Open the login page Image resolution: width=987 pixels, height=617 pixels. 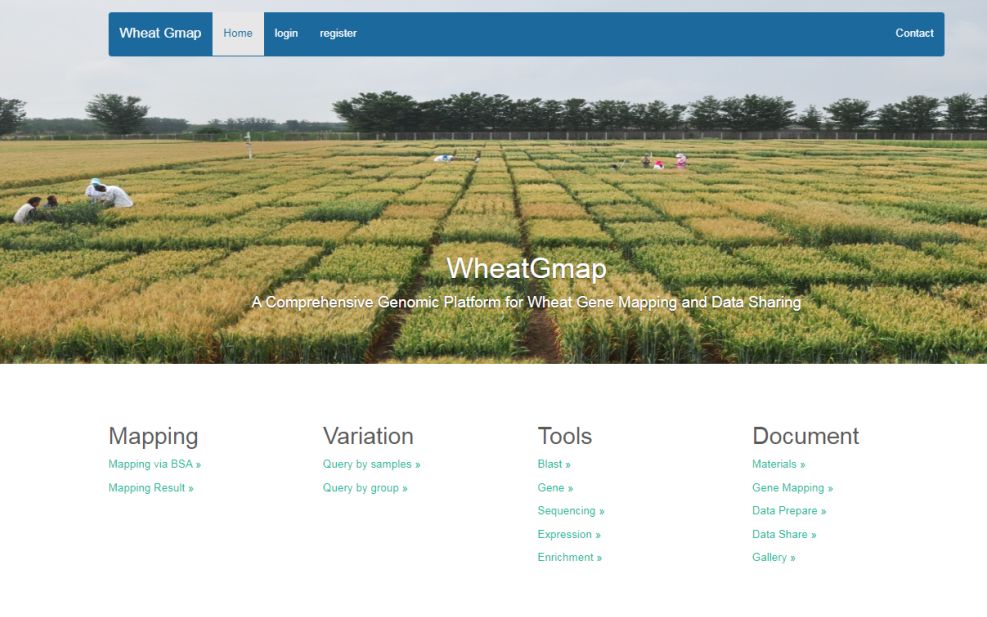point(286,33)
